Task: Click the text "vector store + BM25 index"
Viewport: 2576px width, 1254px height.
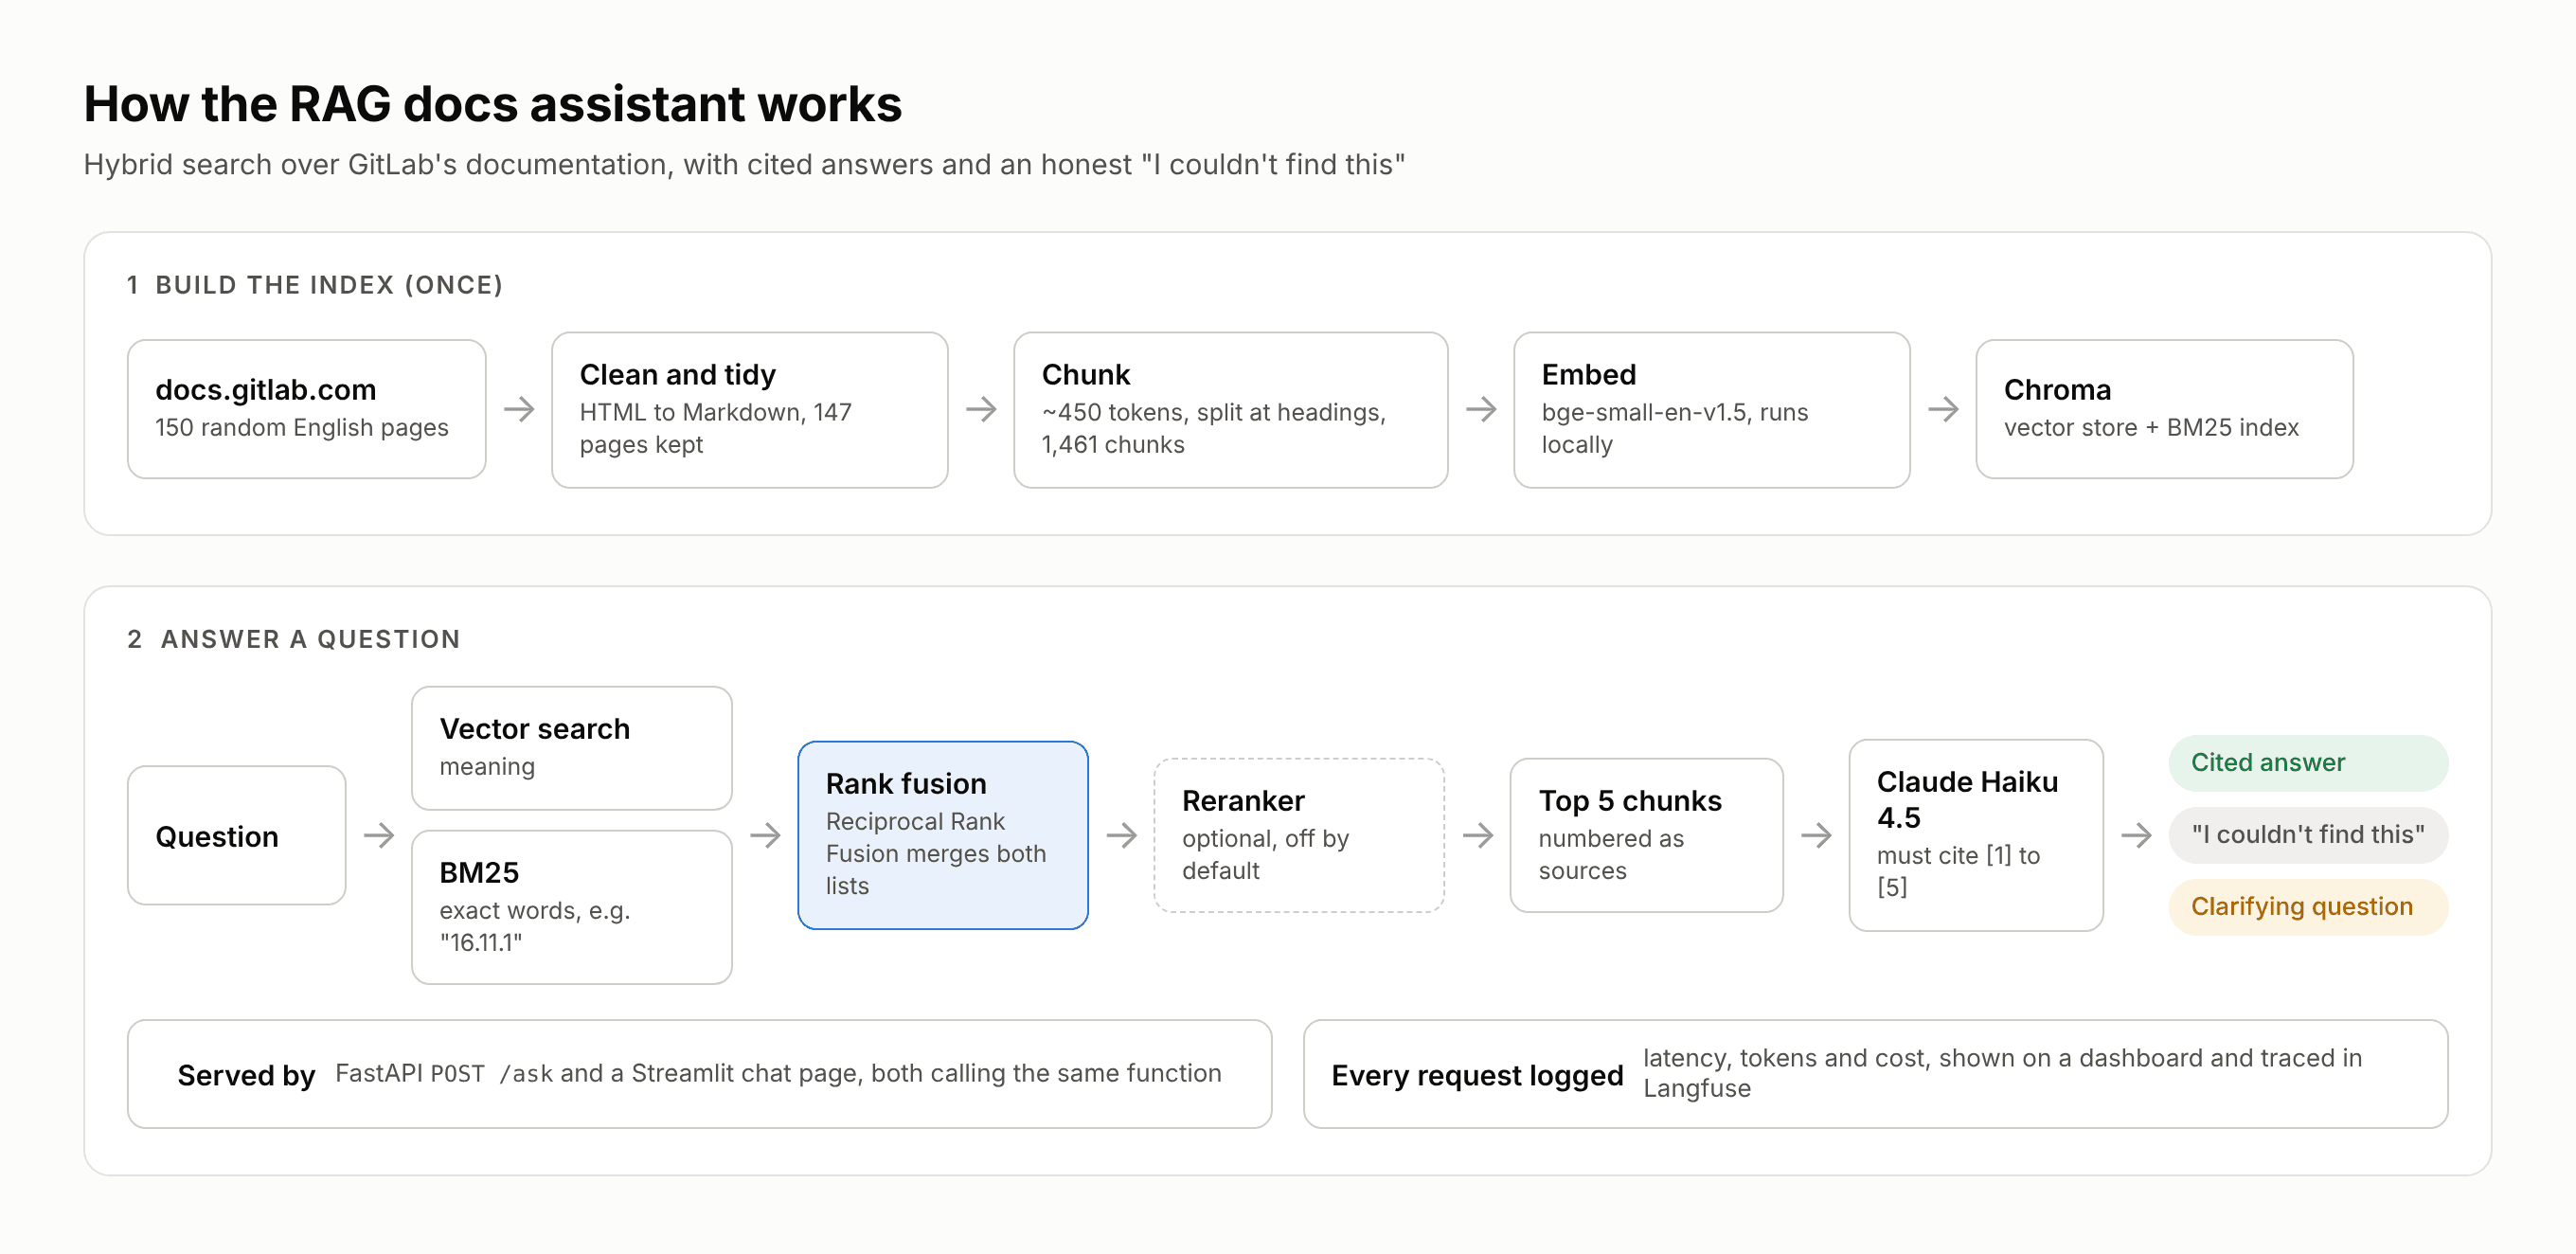Action: coord(2151,427)
